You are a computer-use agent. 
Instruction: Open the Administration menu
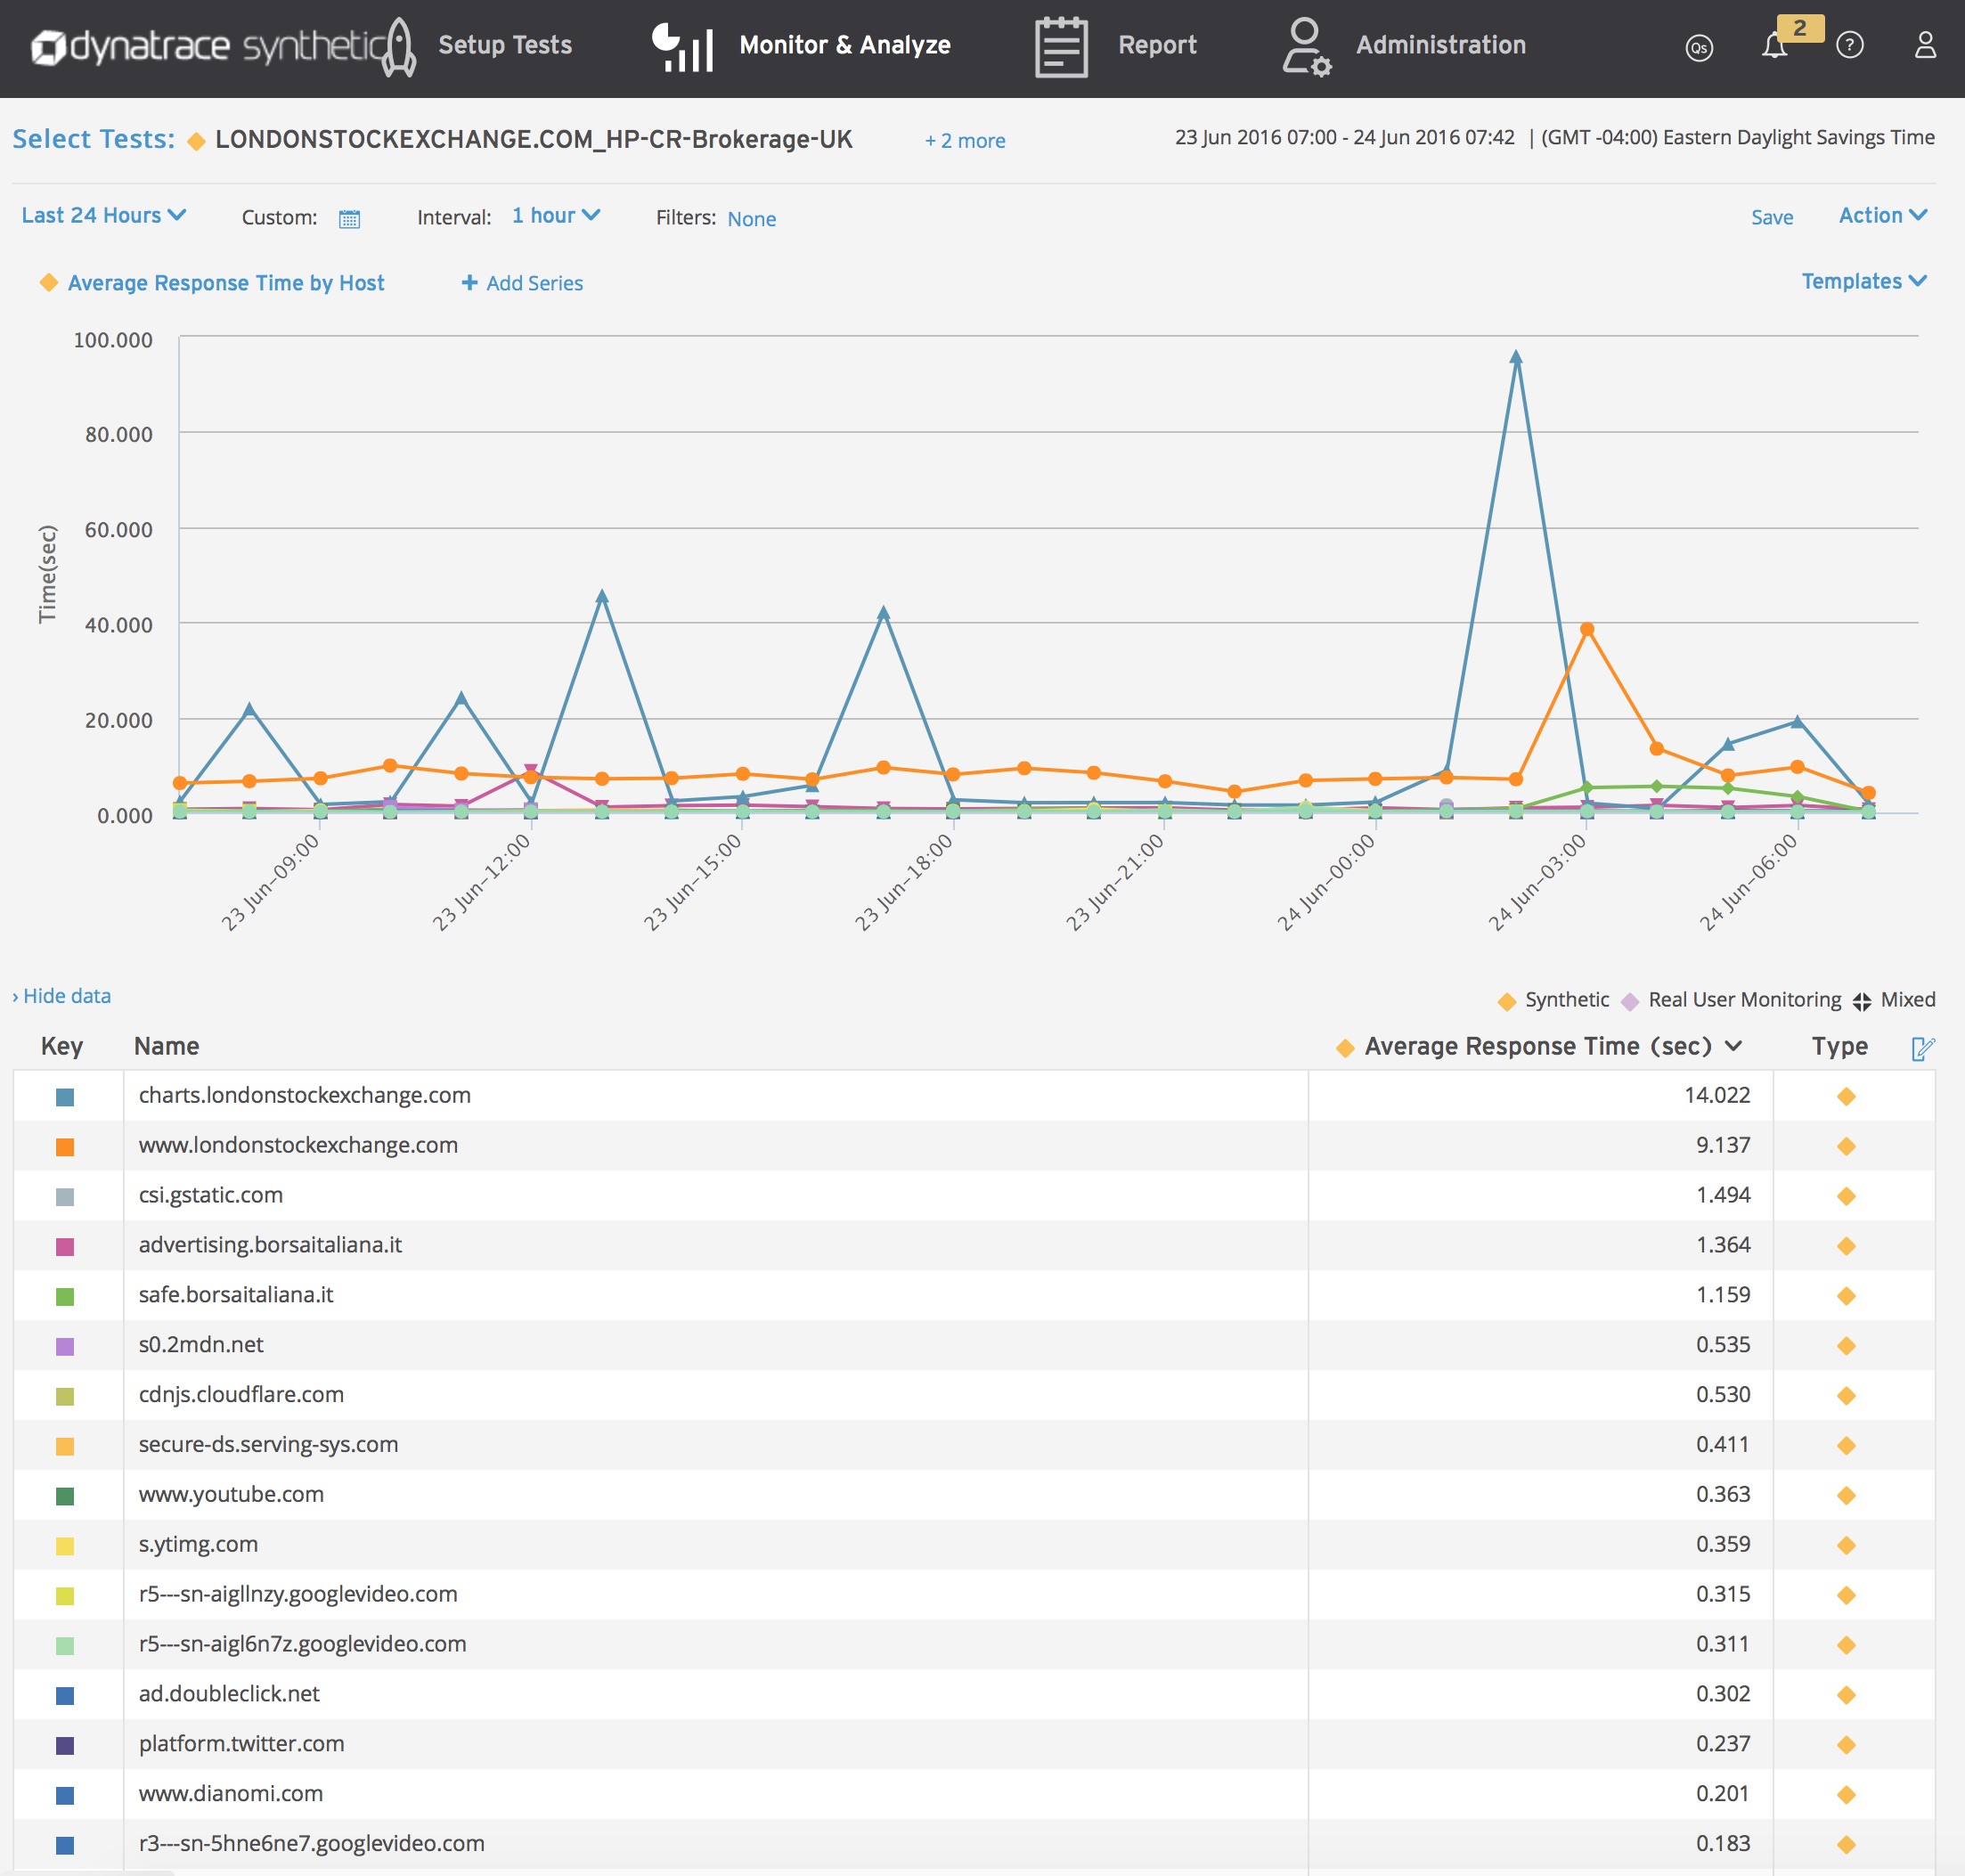(x=1441, y=45)
